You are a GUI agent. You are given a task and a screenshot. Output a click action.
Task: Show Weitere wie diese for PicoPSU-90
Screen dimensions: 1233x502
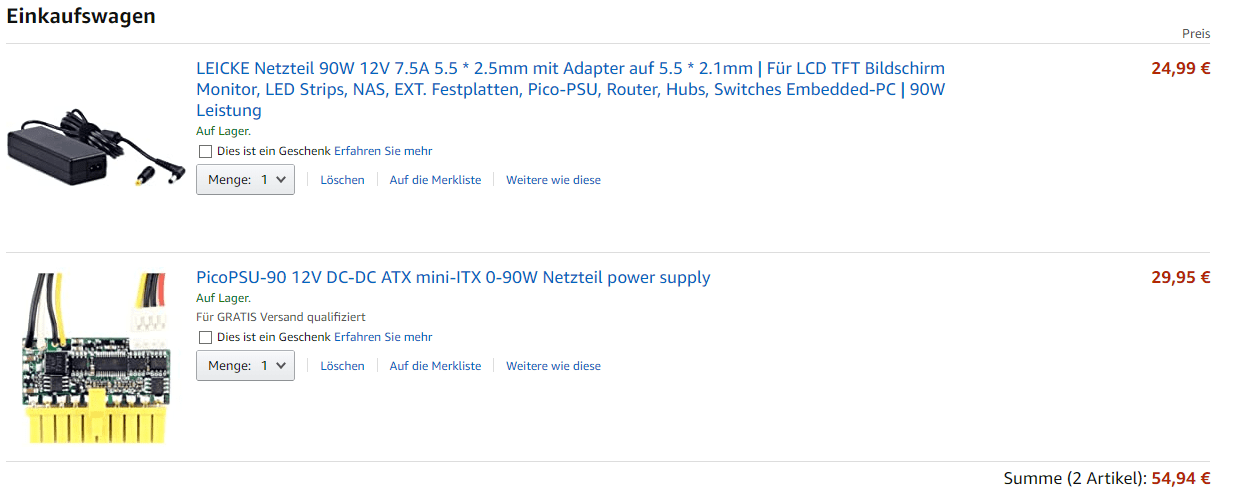pyautogui.click(x=553, y=366)
